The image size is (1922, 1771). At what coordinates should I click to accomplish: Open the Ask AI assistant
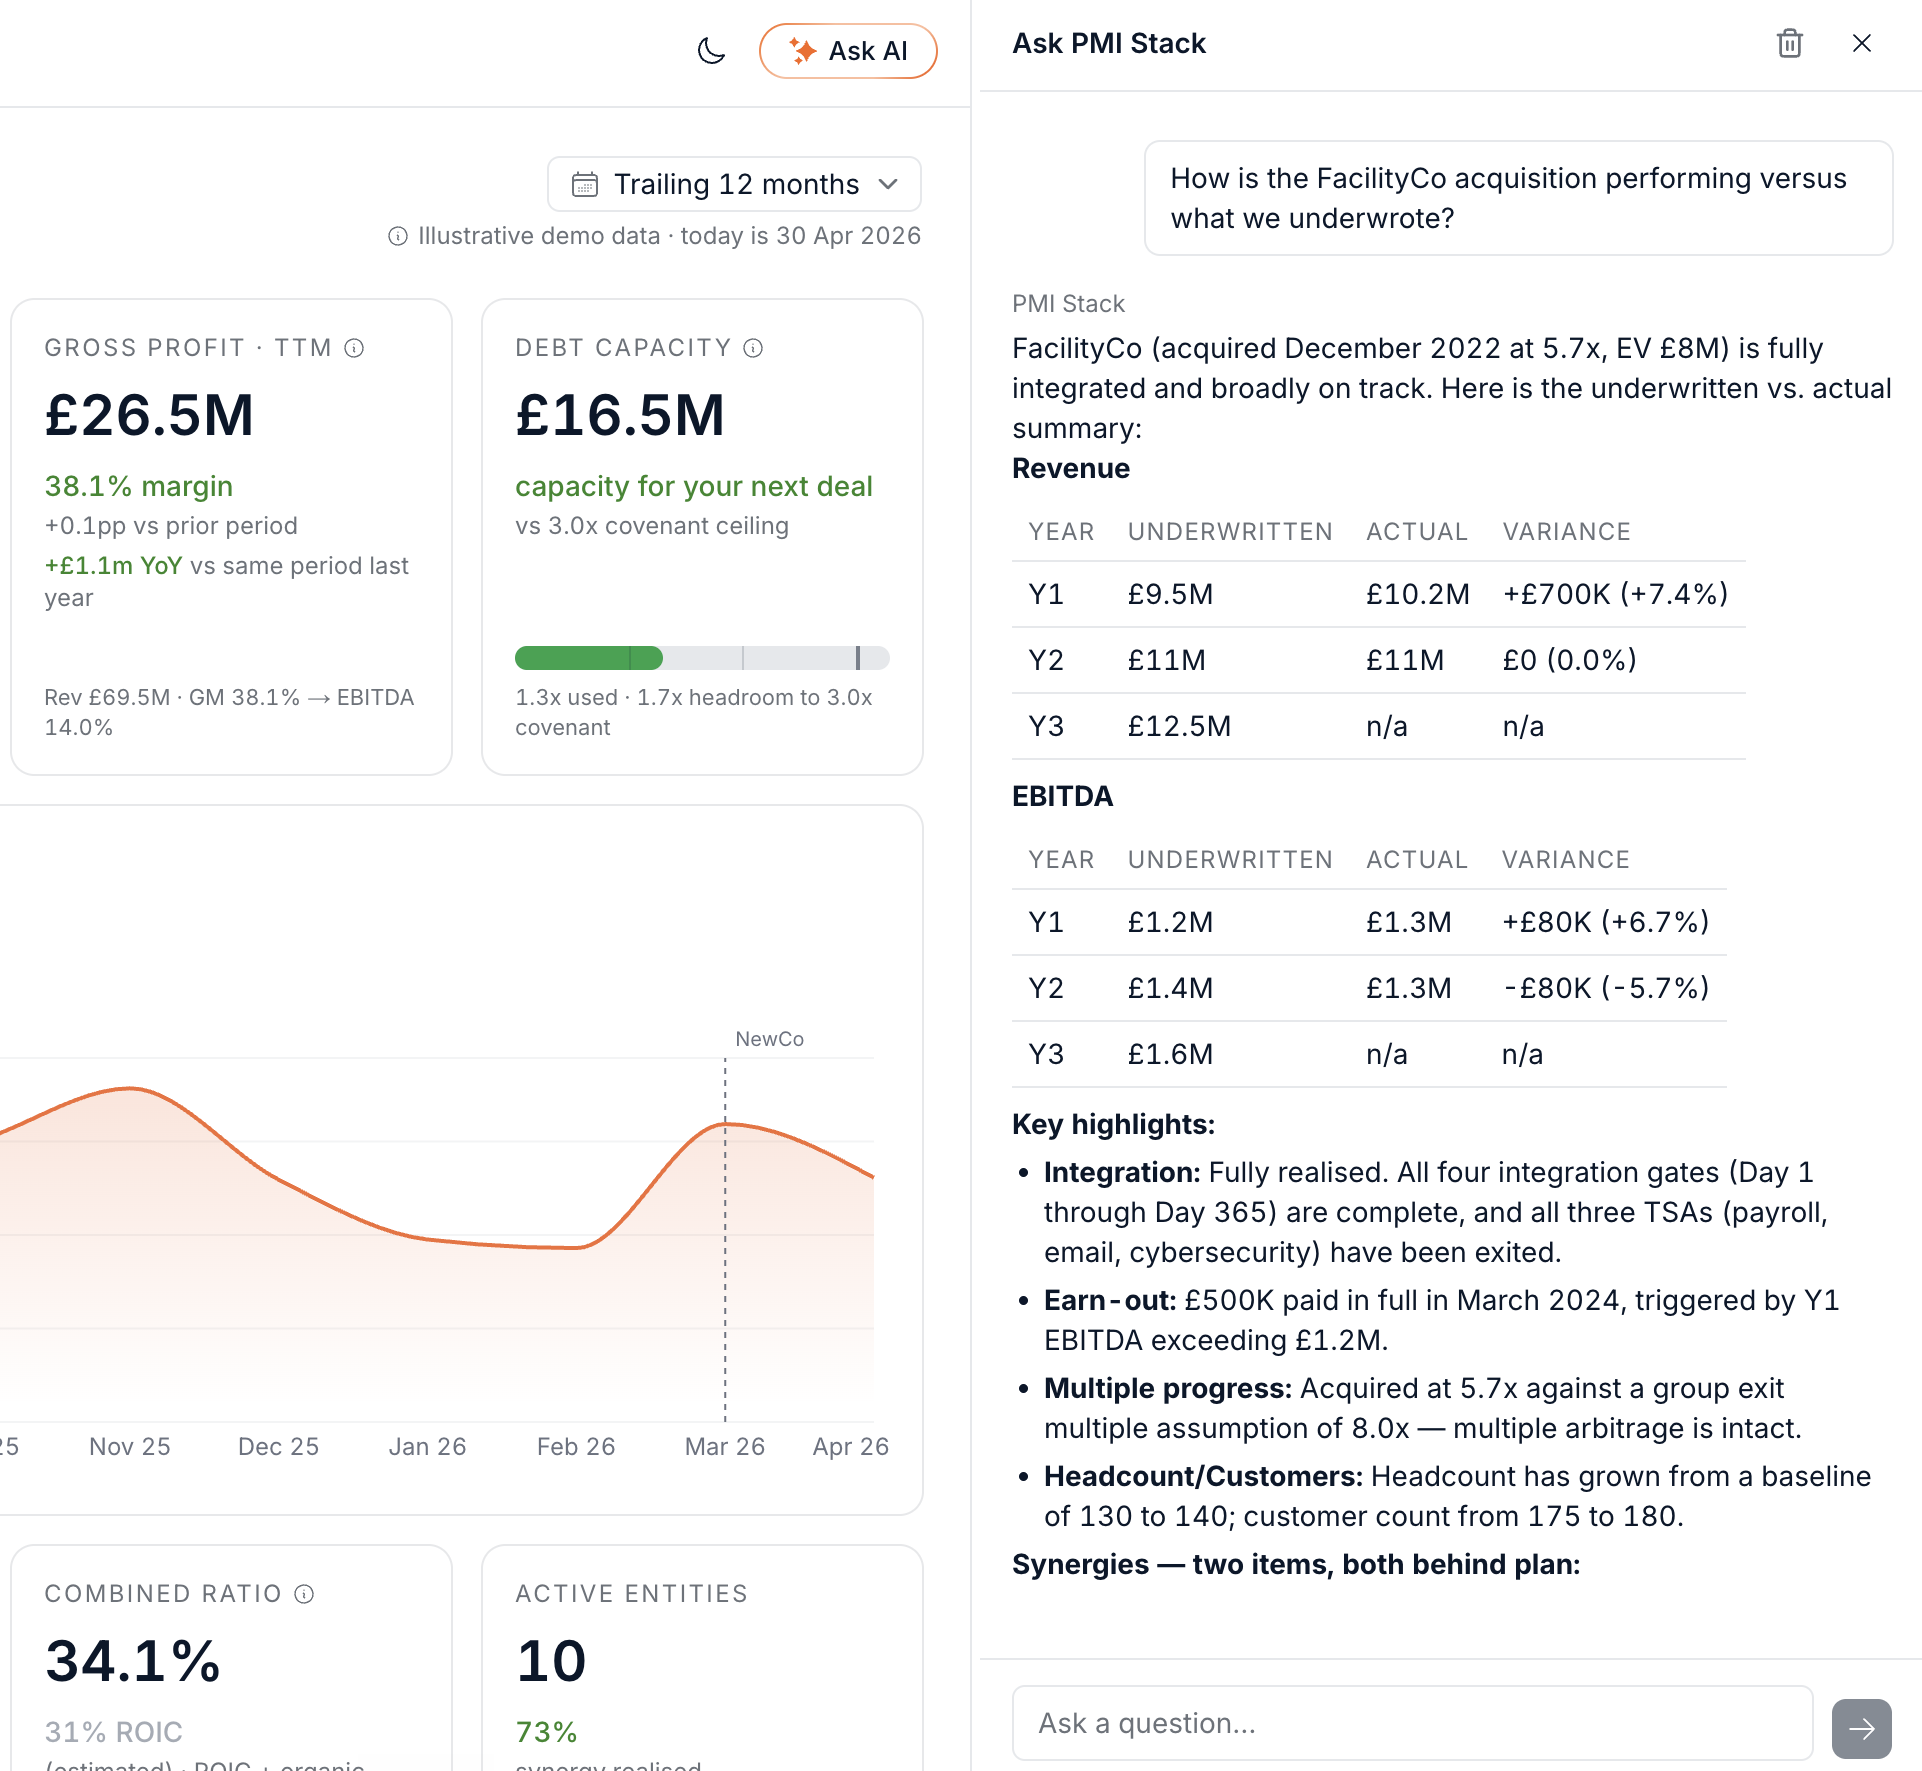click(848, 51)
